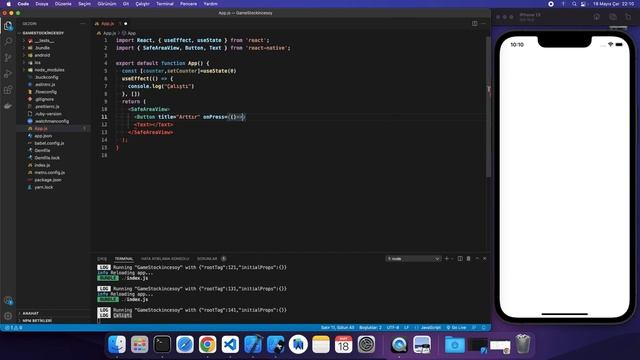
Task: Maximize the terminal panel with chevron
Action: coord(477,259)
